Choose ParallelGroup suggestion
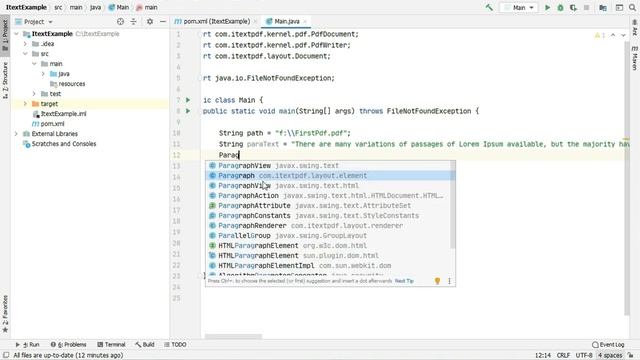 tap(329, 236)
